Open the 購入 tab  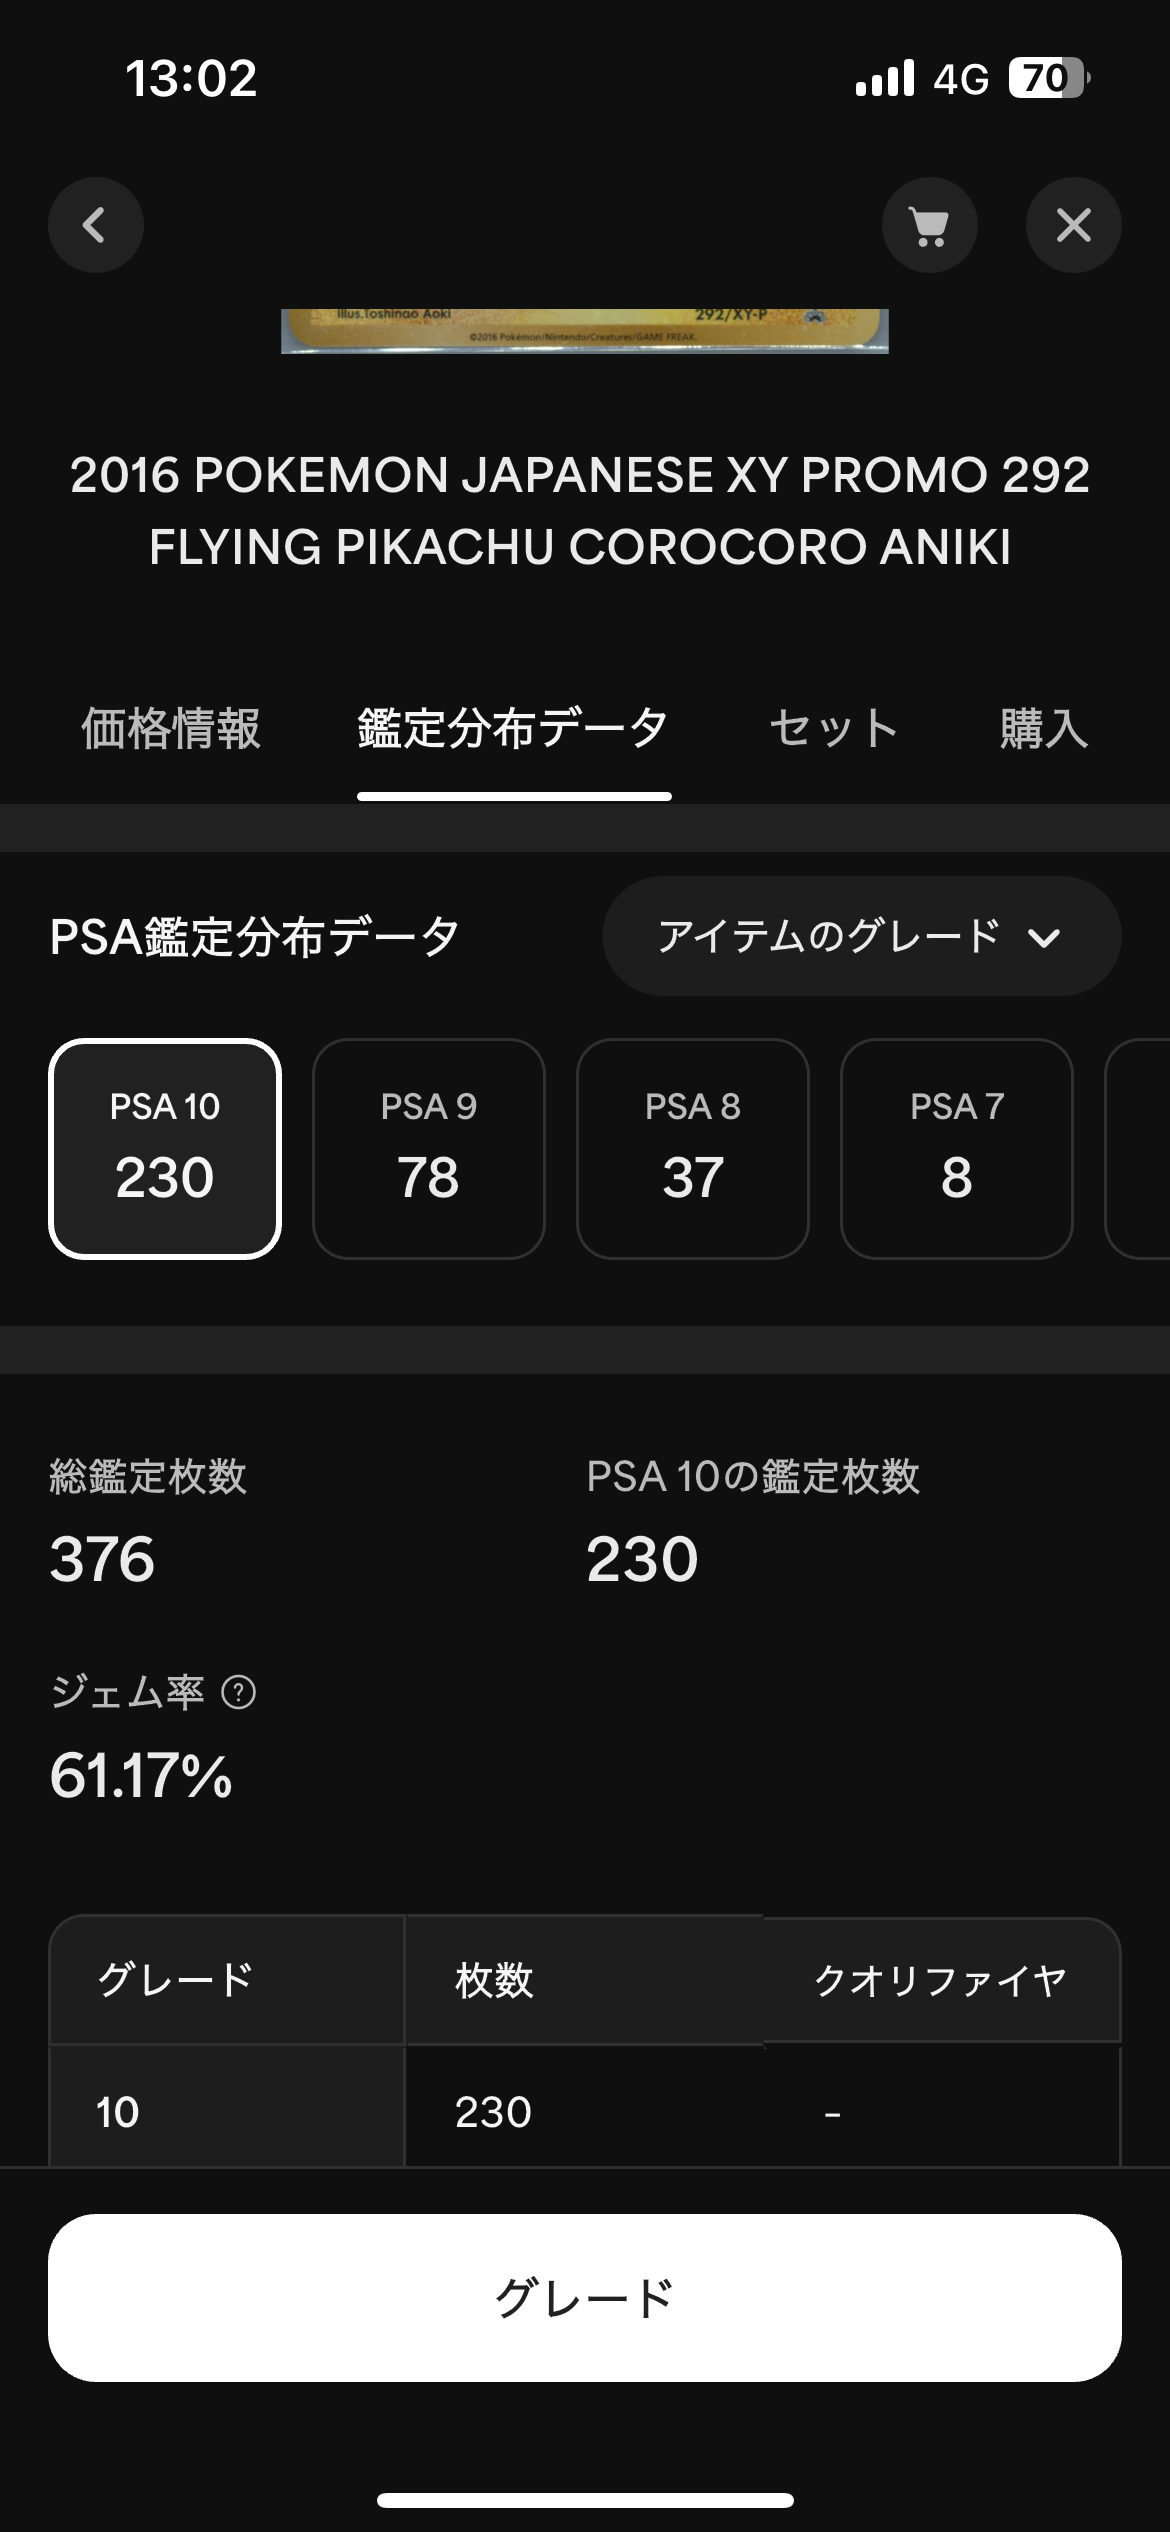[1044, 728]
